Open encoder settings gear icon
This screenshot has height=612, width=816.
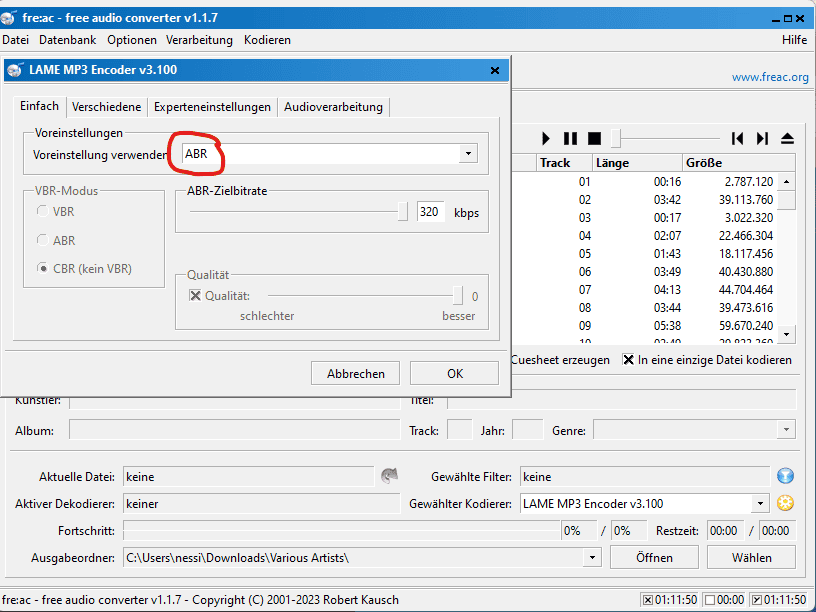[x=785, y=503]
